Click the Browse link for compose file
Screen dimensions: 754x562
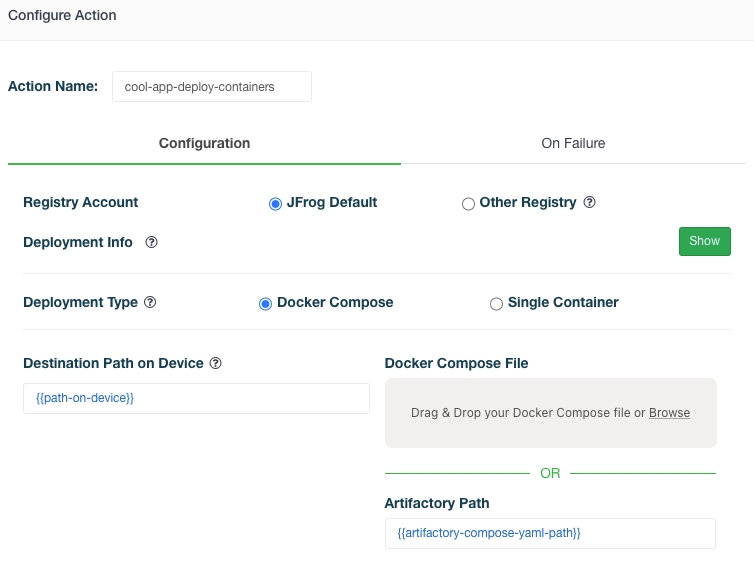point(669,412)
